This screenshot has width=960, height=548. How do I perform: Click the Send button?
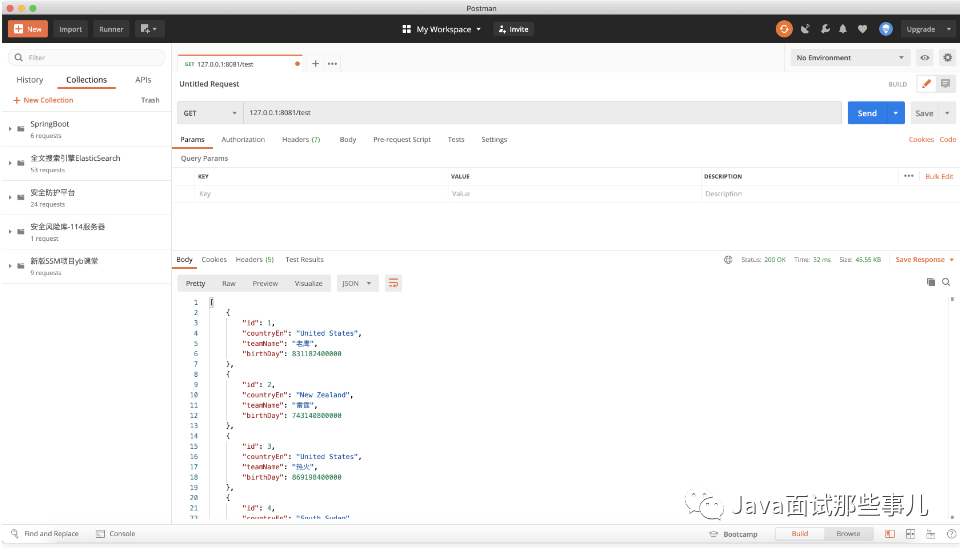pos(867,113)
